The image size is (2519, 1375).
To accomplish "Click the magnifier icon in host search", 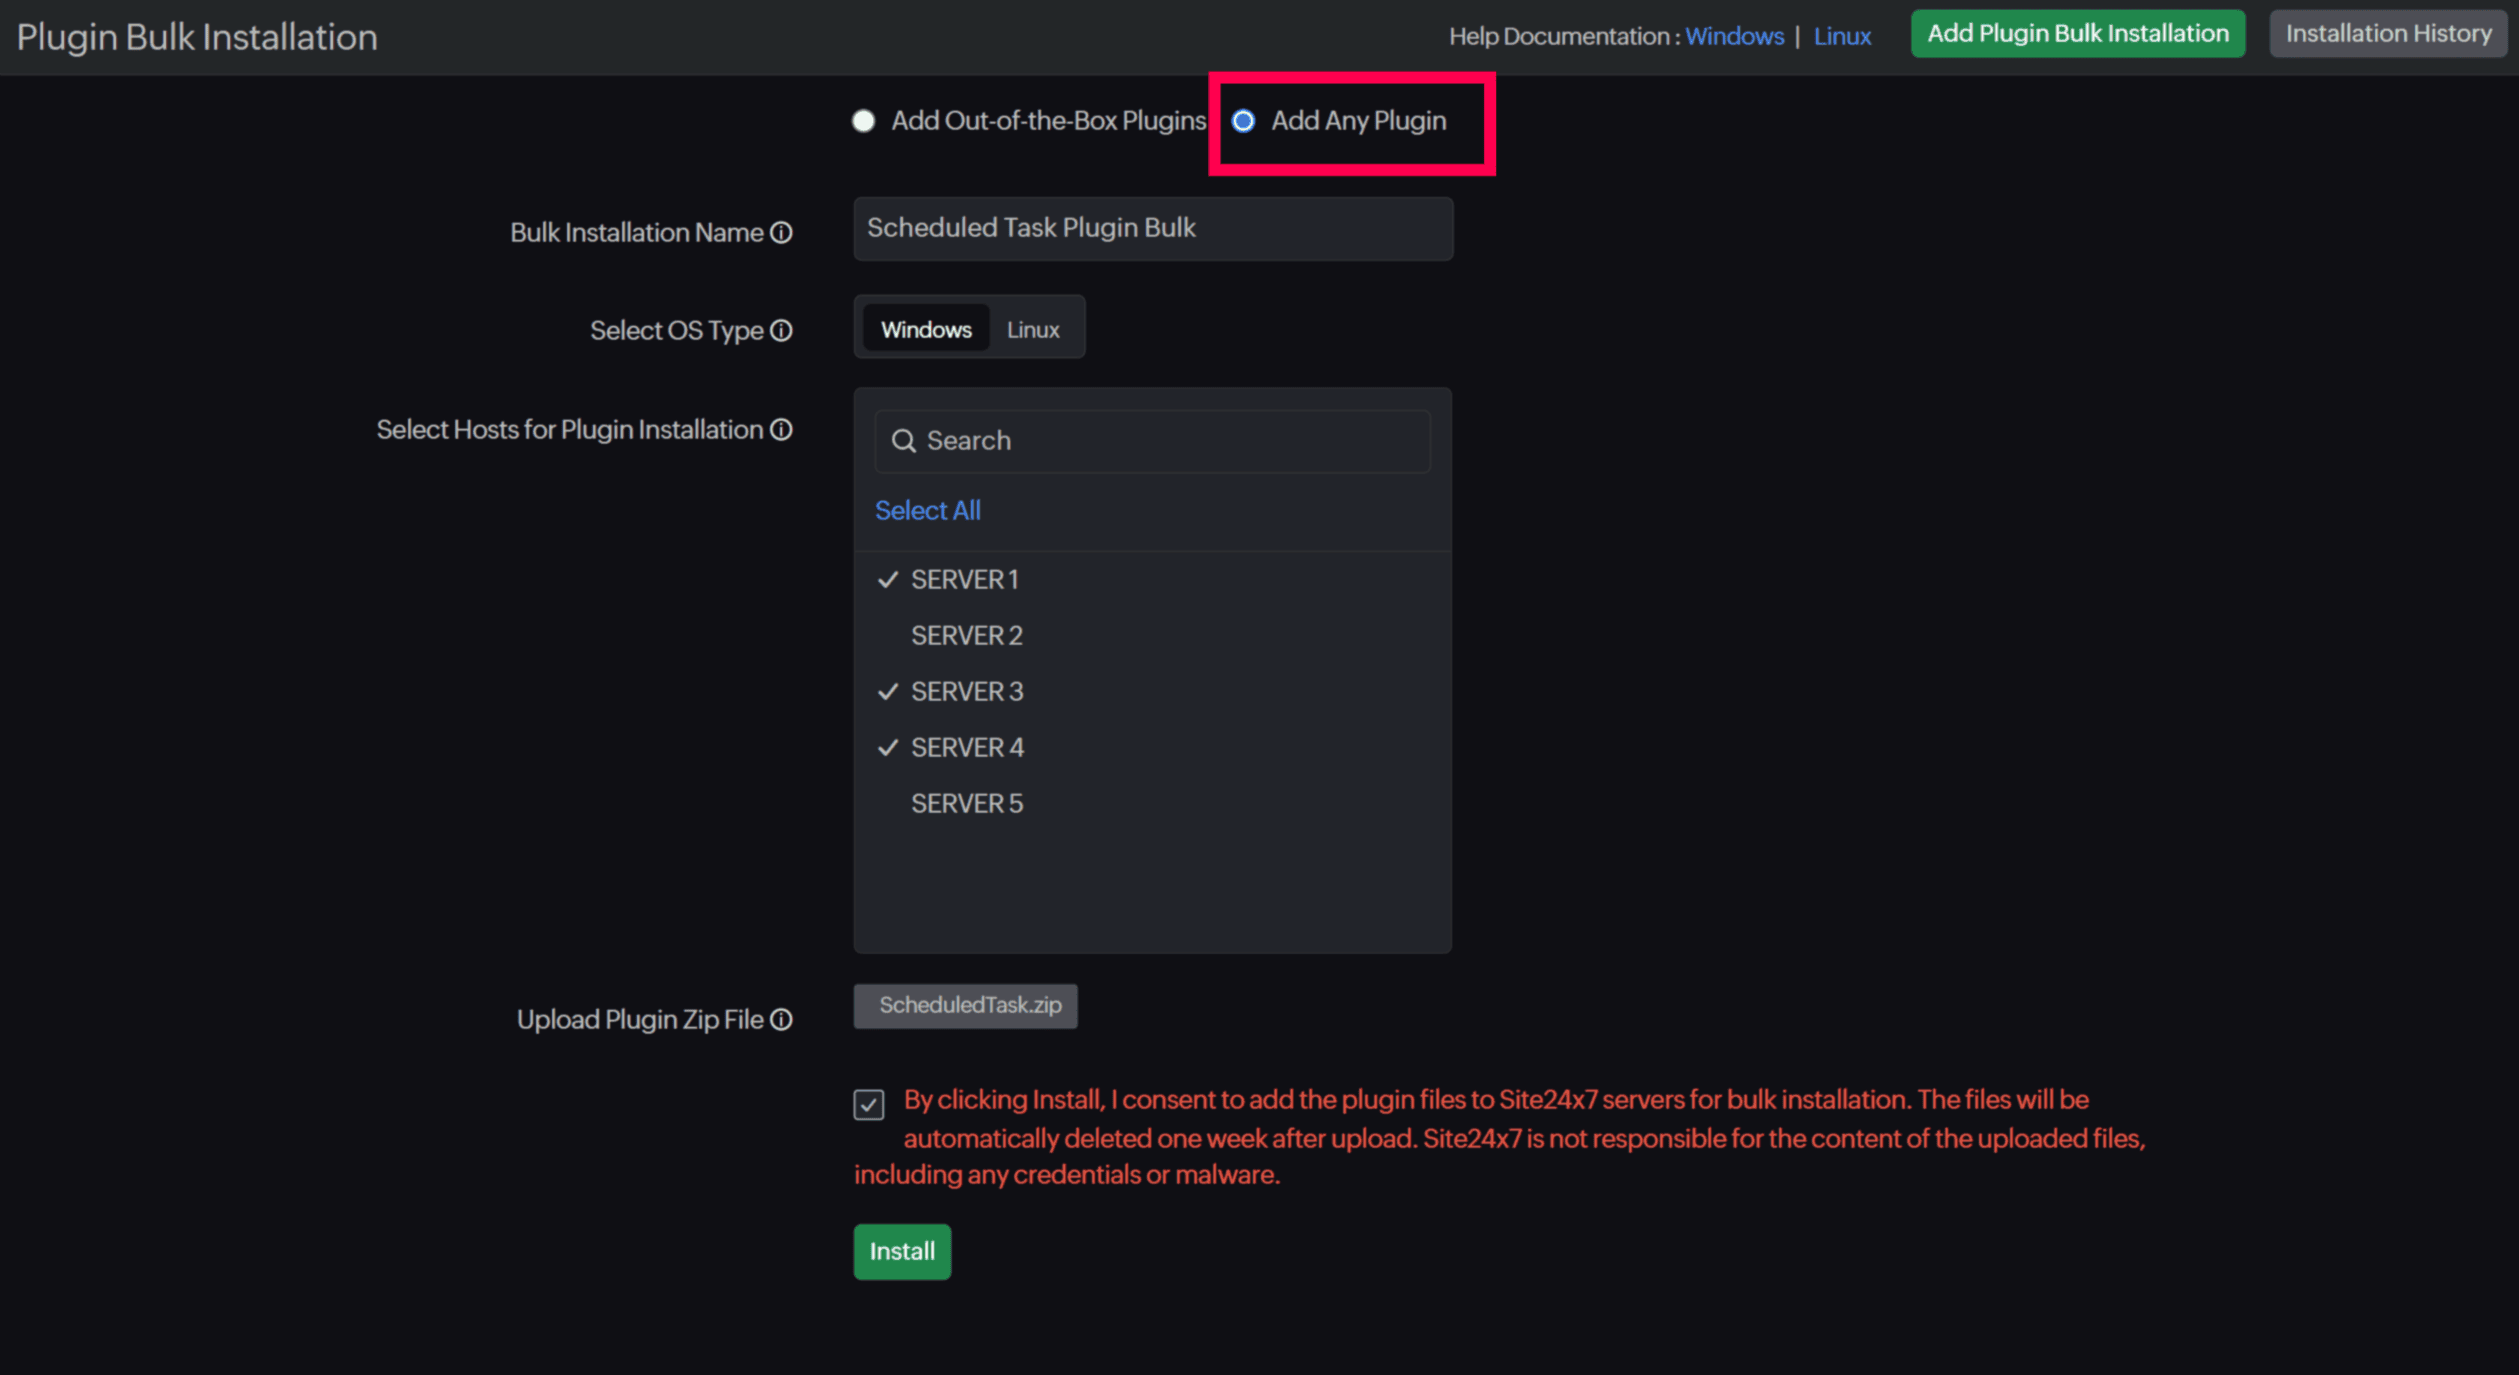I will (903, 441).
